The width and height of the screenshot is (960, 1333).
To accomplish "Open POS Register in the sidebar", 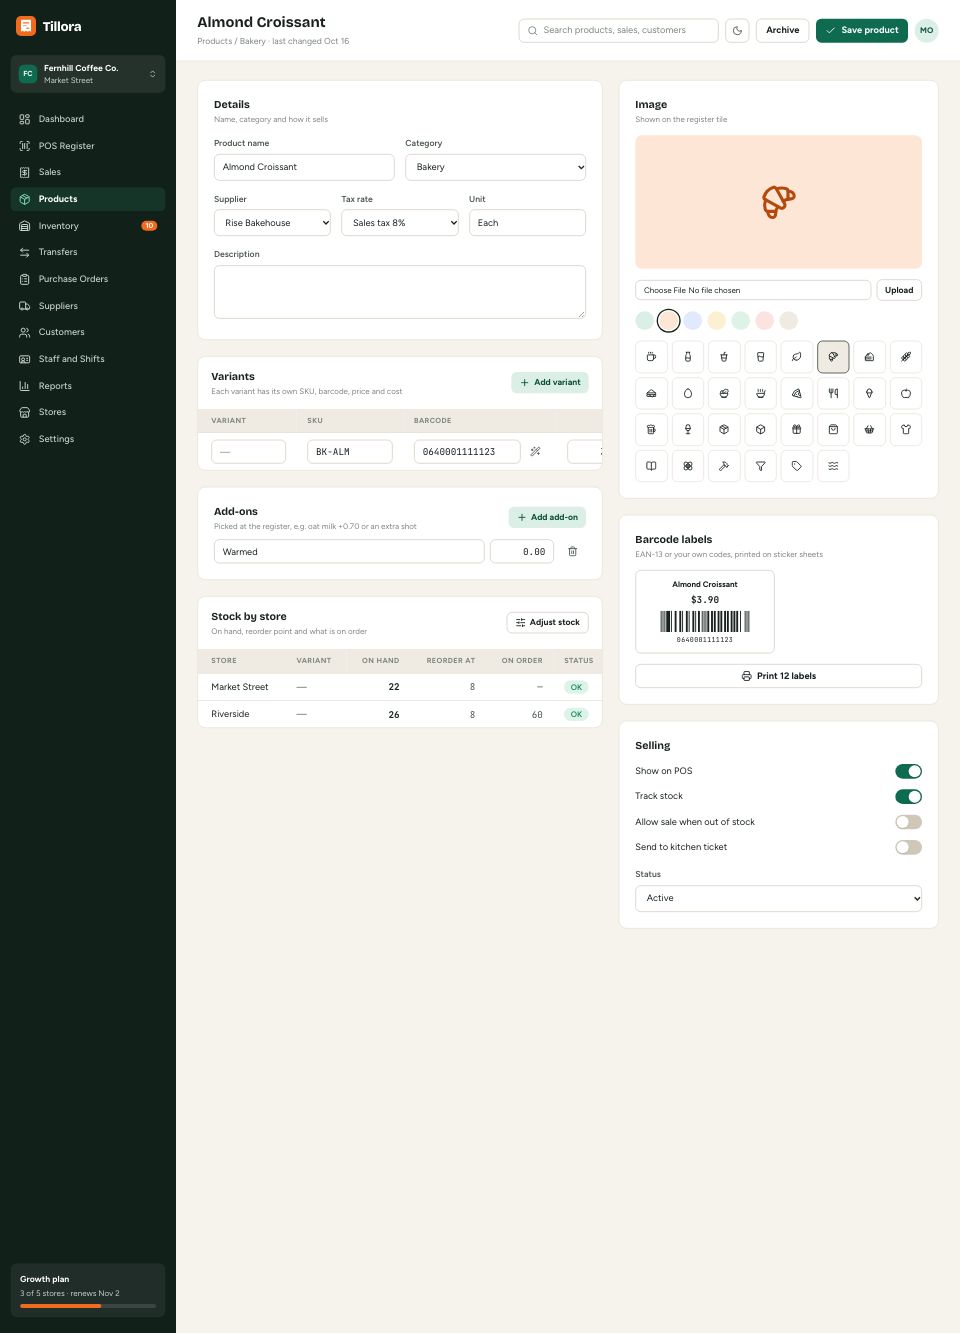I will tap(88, 146).
